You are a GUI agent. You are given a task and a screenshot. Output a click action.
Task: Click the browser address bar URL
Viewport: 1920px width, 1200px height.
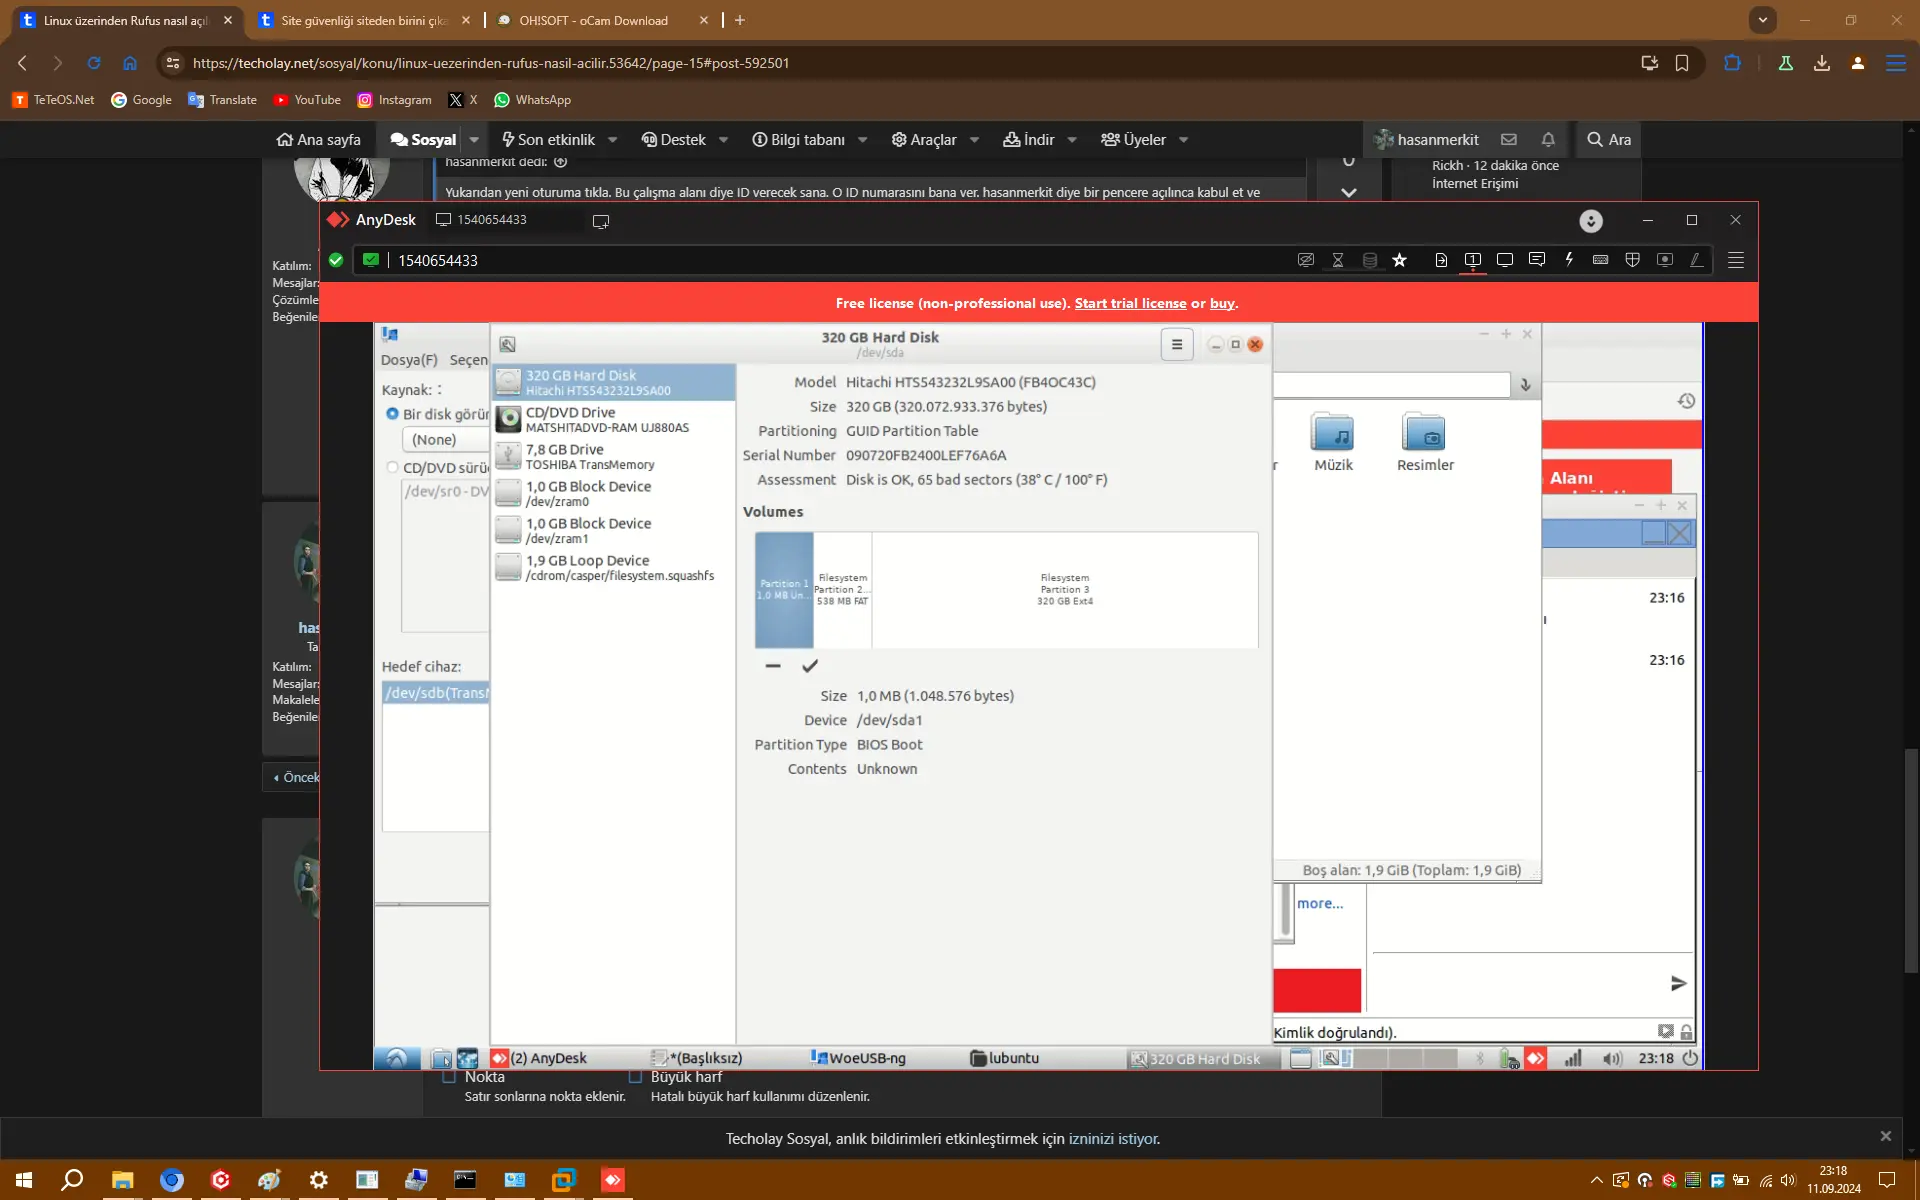(491, 63)
